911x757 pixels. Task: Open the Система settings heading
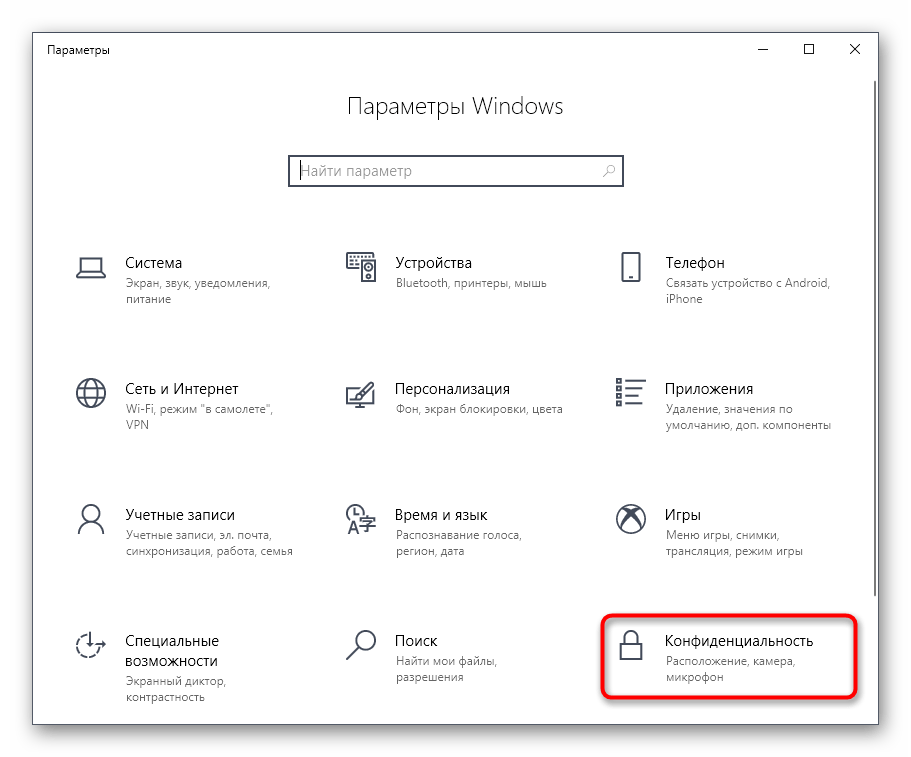(x=153, y=263)
